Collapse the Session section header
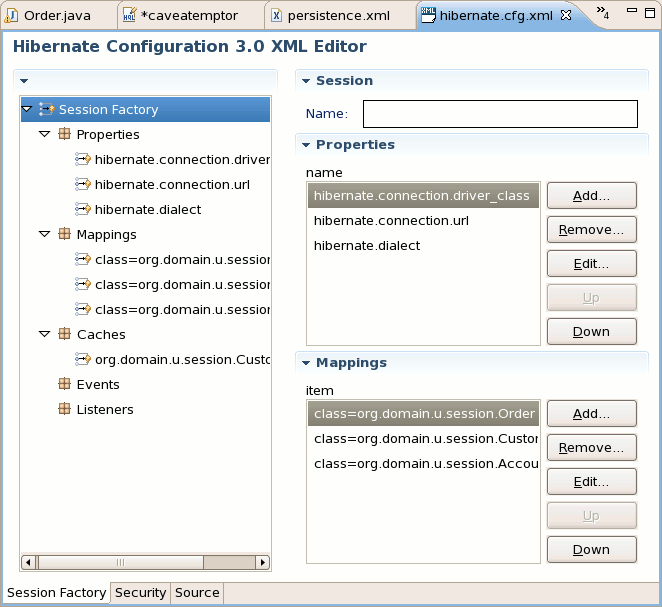 [306, 81]
